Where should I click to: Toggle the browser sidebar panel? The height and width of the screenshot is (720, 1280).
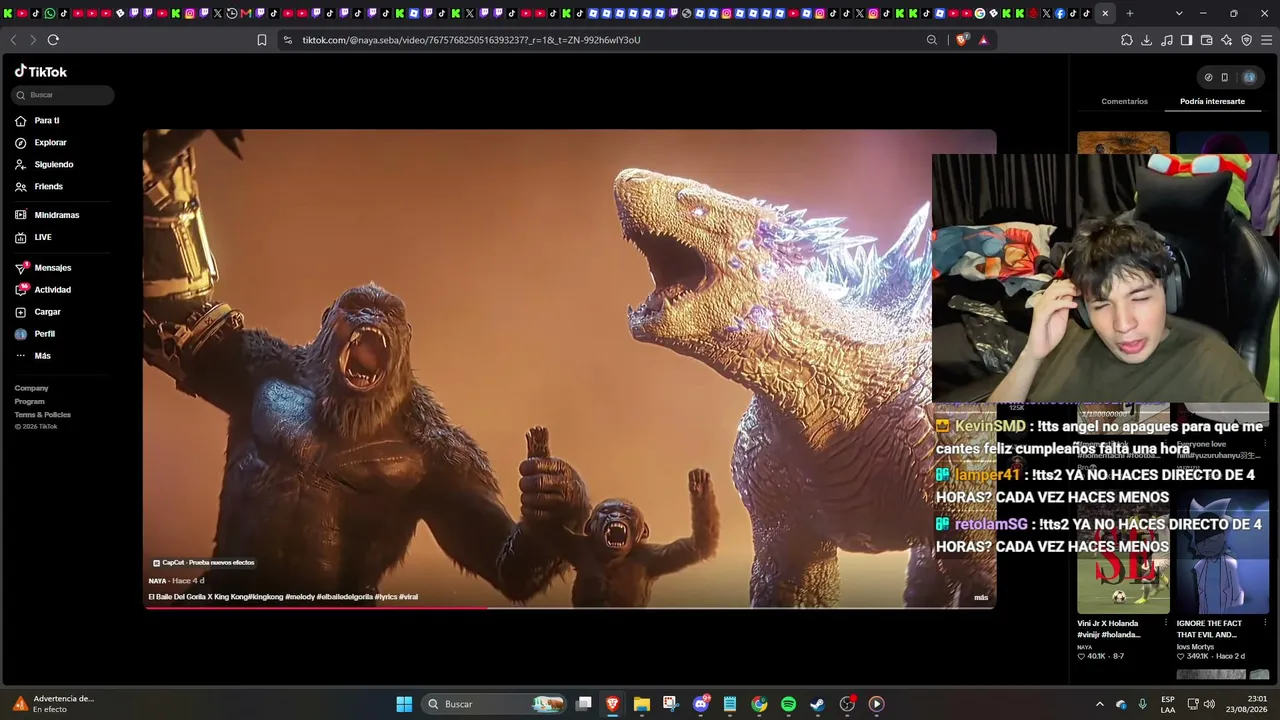1187,40
